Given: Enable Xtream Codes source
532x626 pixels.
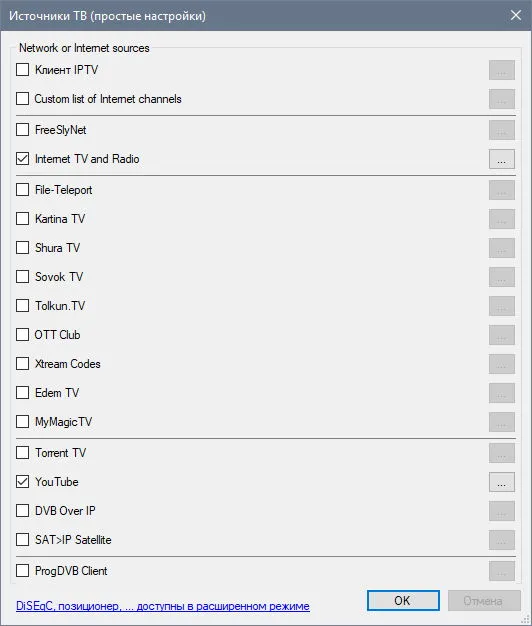Looking at the screenshot, I should pyautogui.click(x=22, y=364).
